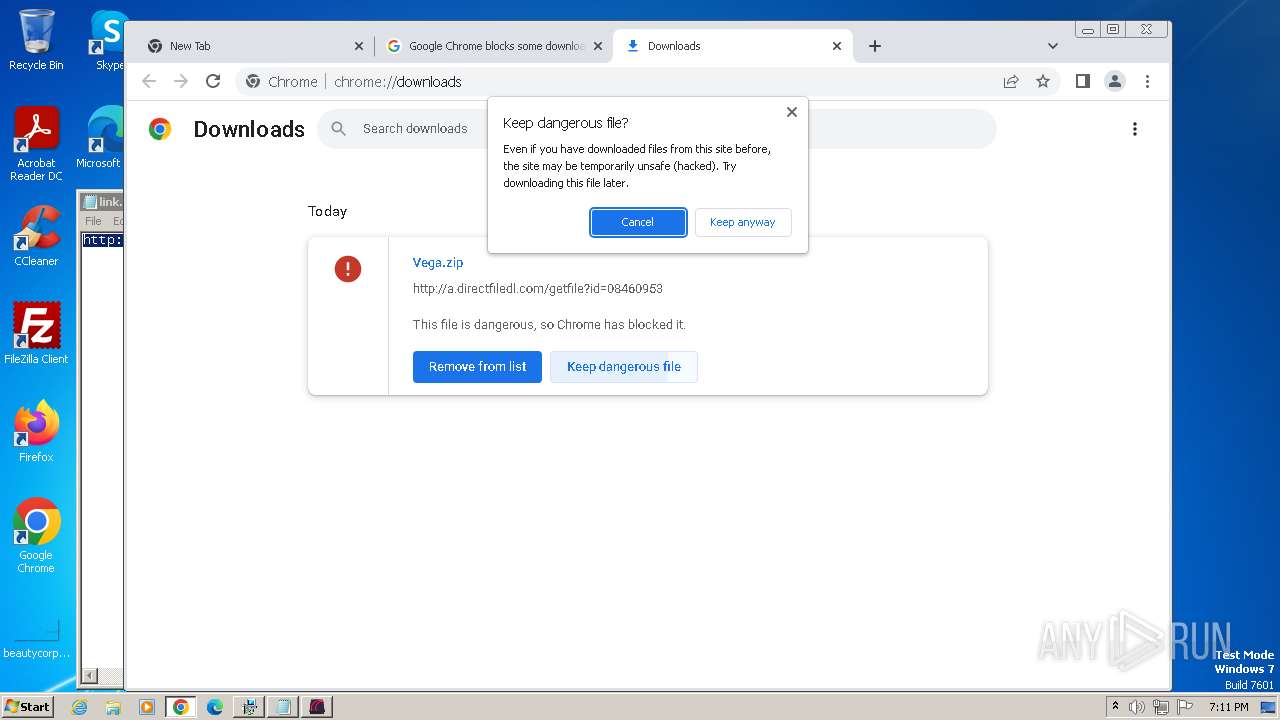The width and height of the screenshot is (1280, 720).
Task: Close the Downloads tab
Action: pos(837,46)
